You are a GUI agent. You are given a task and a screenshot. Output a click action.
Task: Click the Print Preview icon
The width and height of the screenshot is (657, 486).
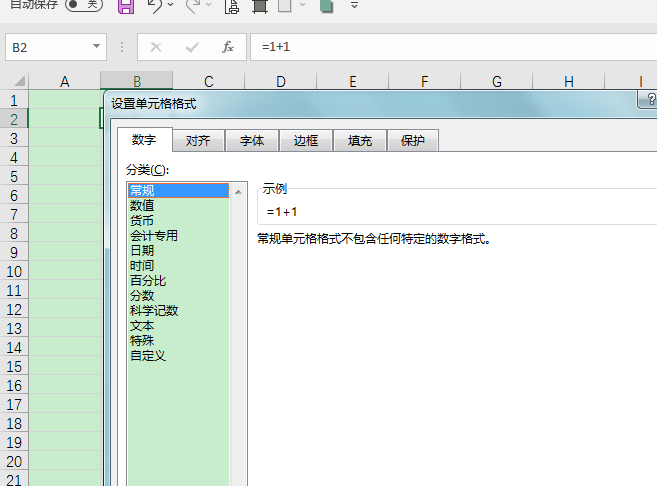232,6
